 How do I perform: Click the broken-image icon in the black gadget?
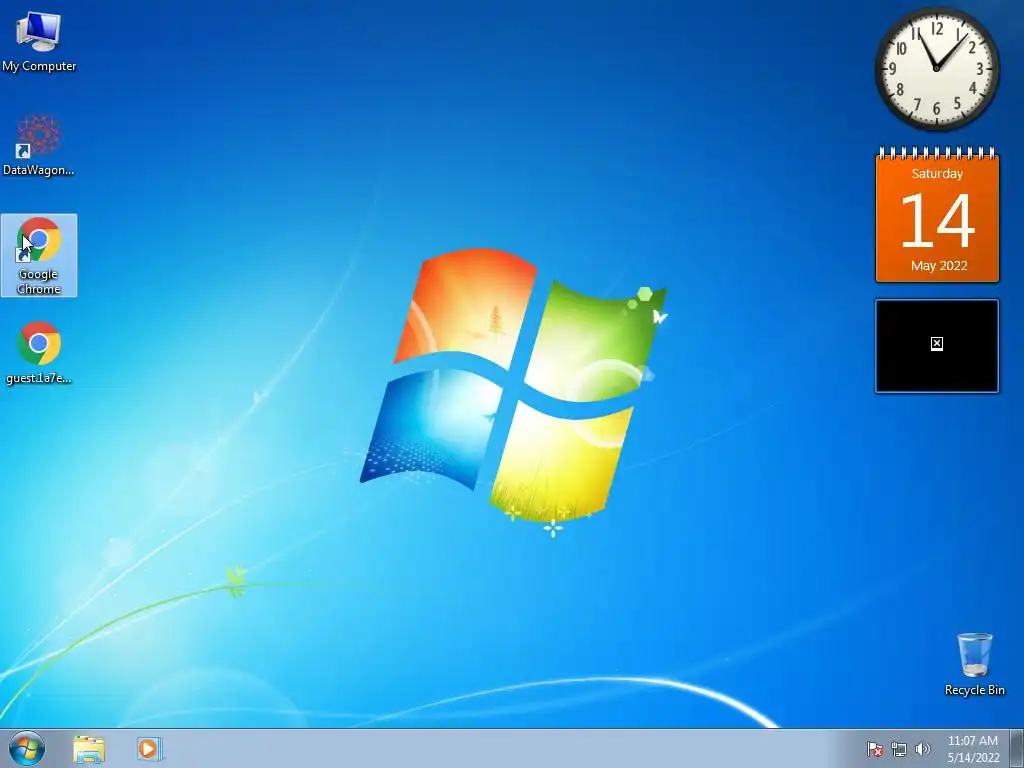coord(936,344)
